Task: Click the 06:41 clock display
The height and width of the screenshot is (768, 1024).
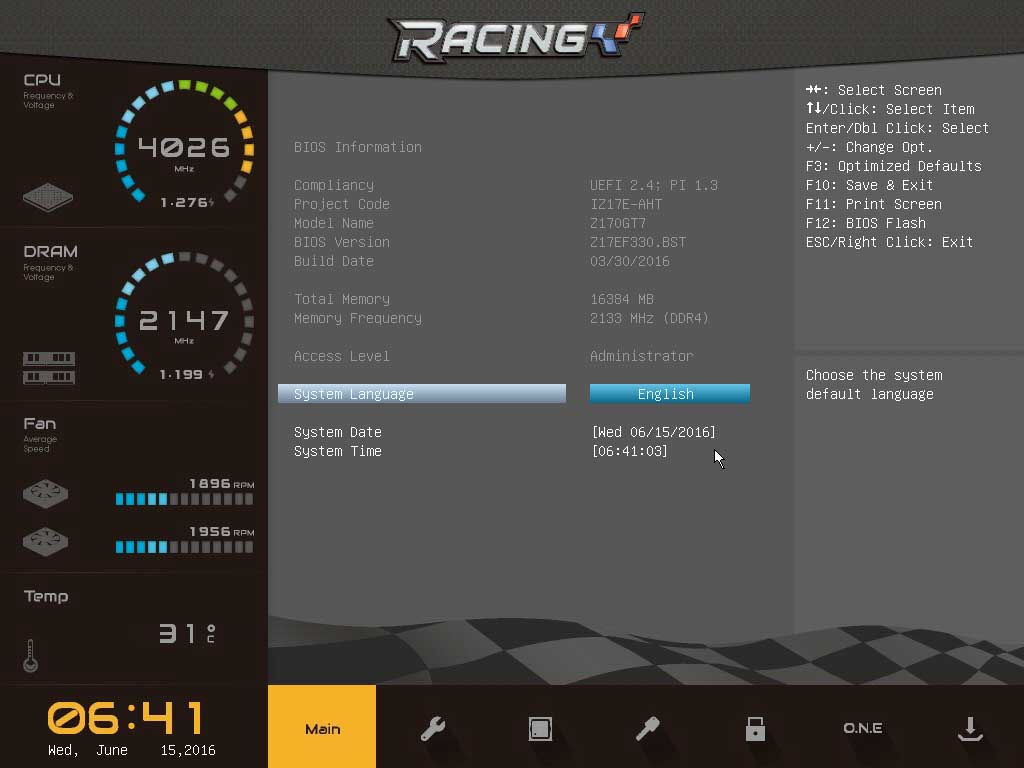Action: point(126,718)
